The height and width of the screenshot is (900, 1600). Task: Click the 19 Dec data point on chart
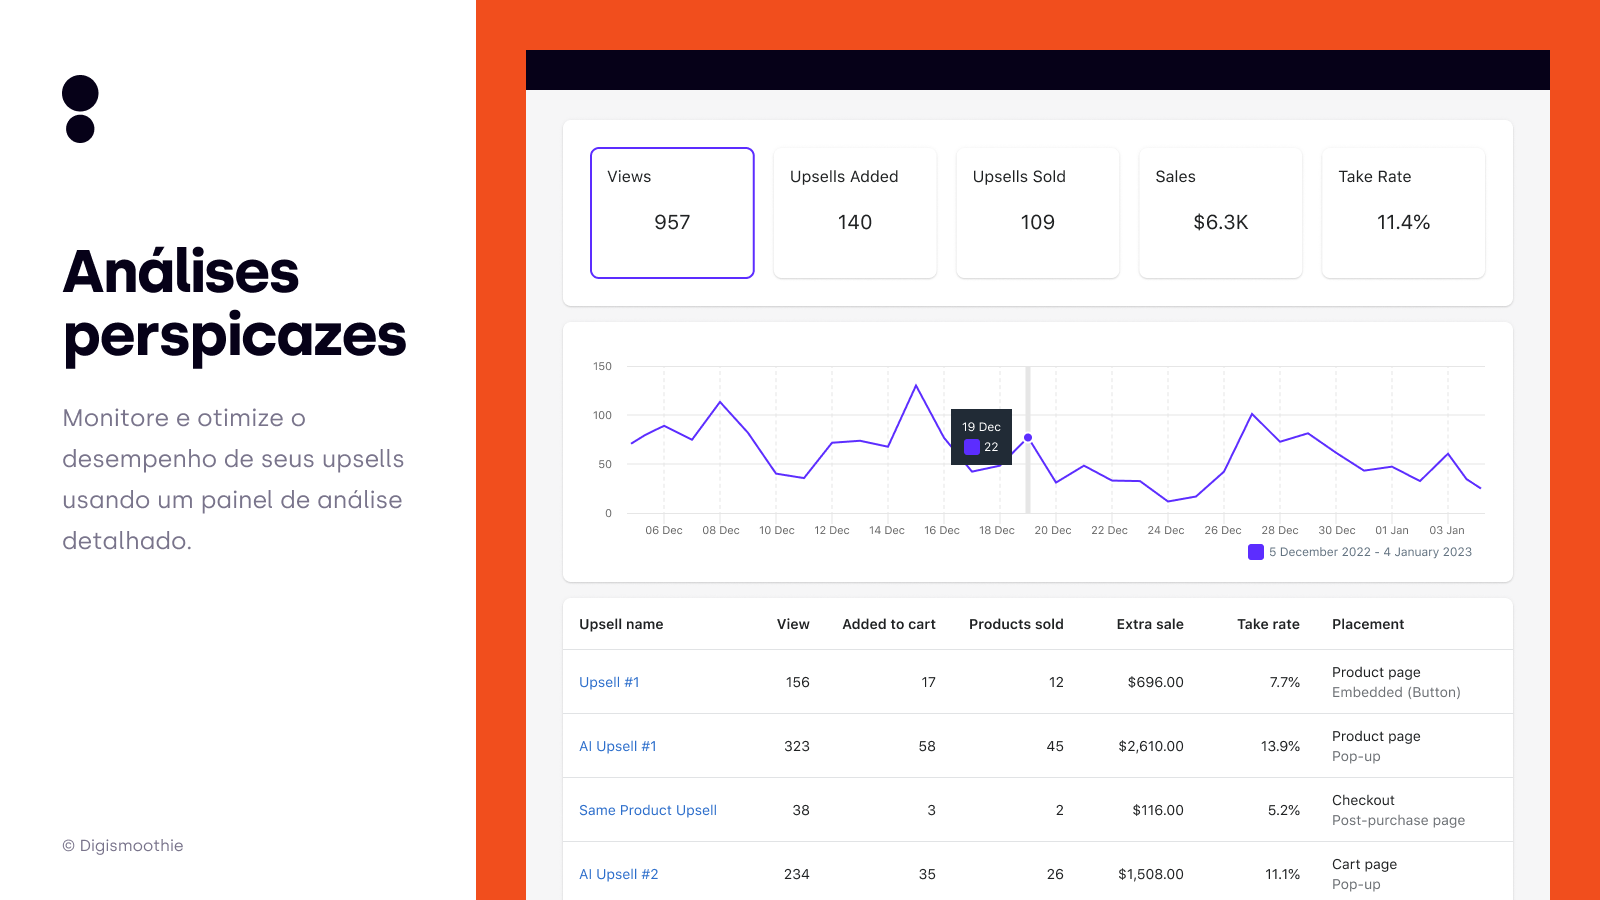(x=1028, y=438)
